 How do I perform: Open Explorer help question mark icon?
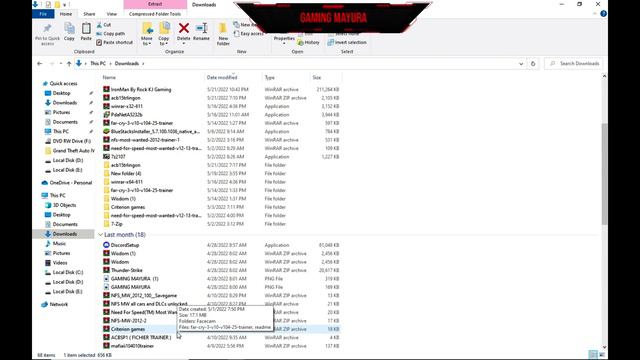pyautogui.click(x=603, y=13)
